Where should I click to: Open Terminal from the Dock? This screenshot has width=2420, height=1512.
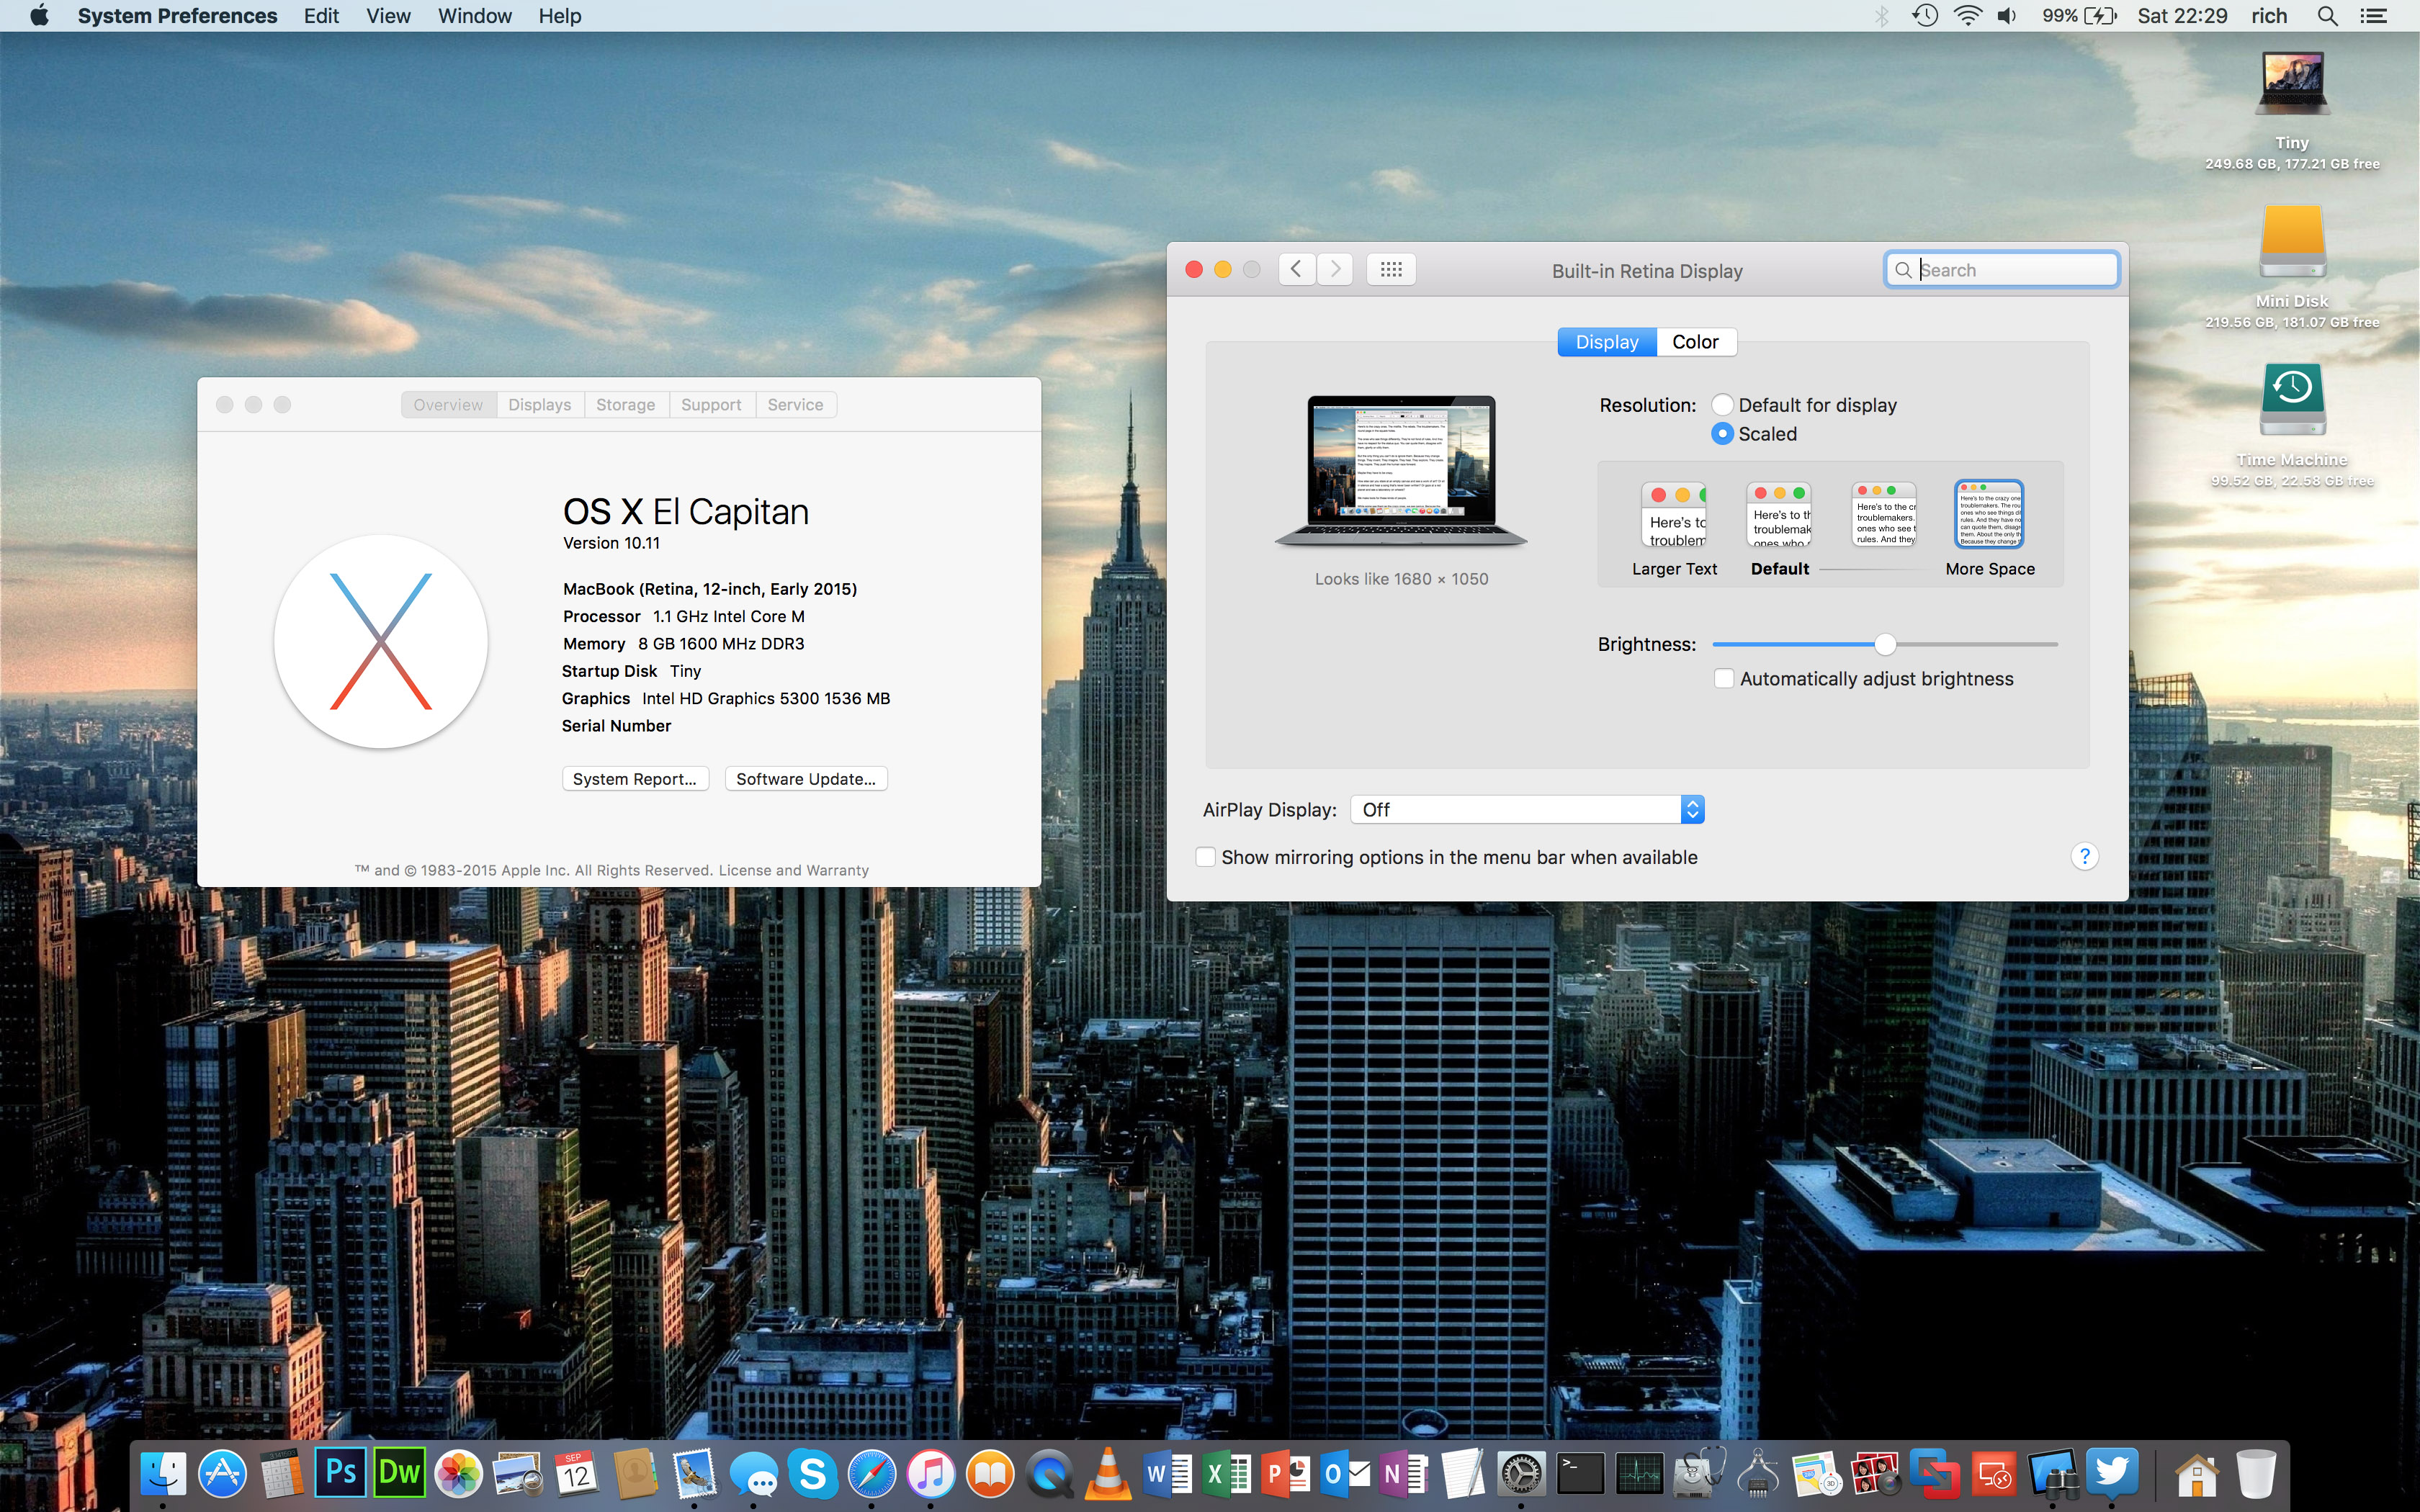coord(1581,1473)
